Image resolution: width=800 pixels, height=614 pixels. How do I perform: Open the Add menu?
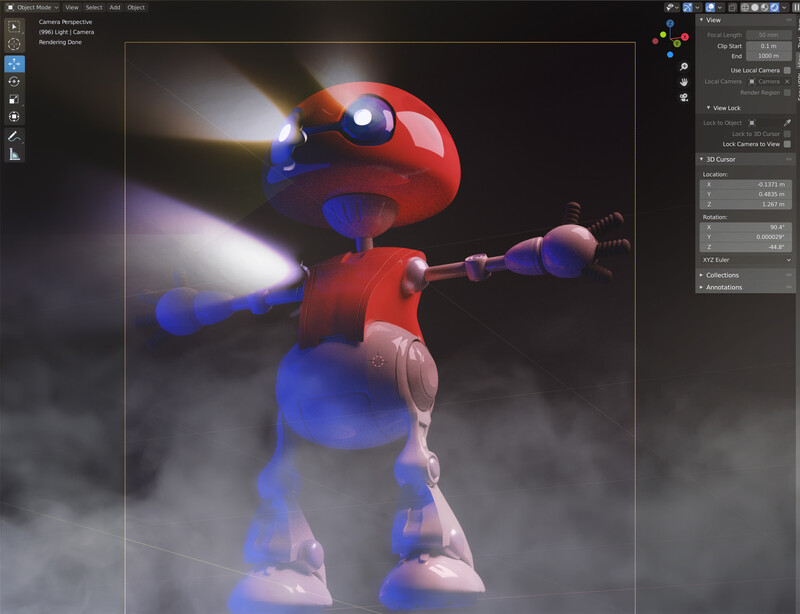tap(115, 8)
